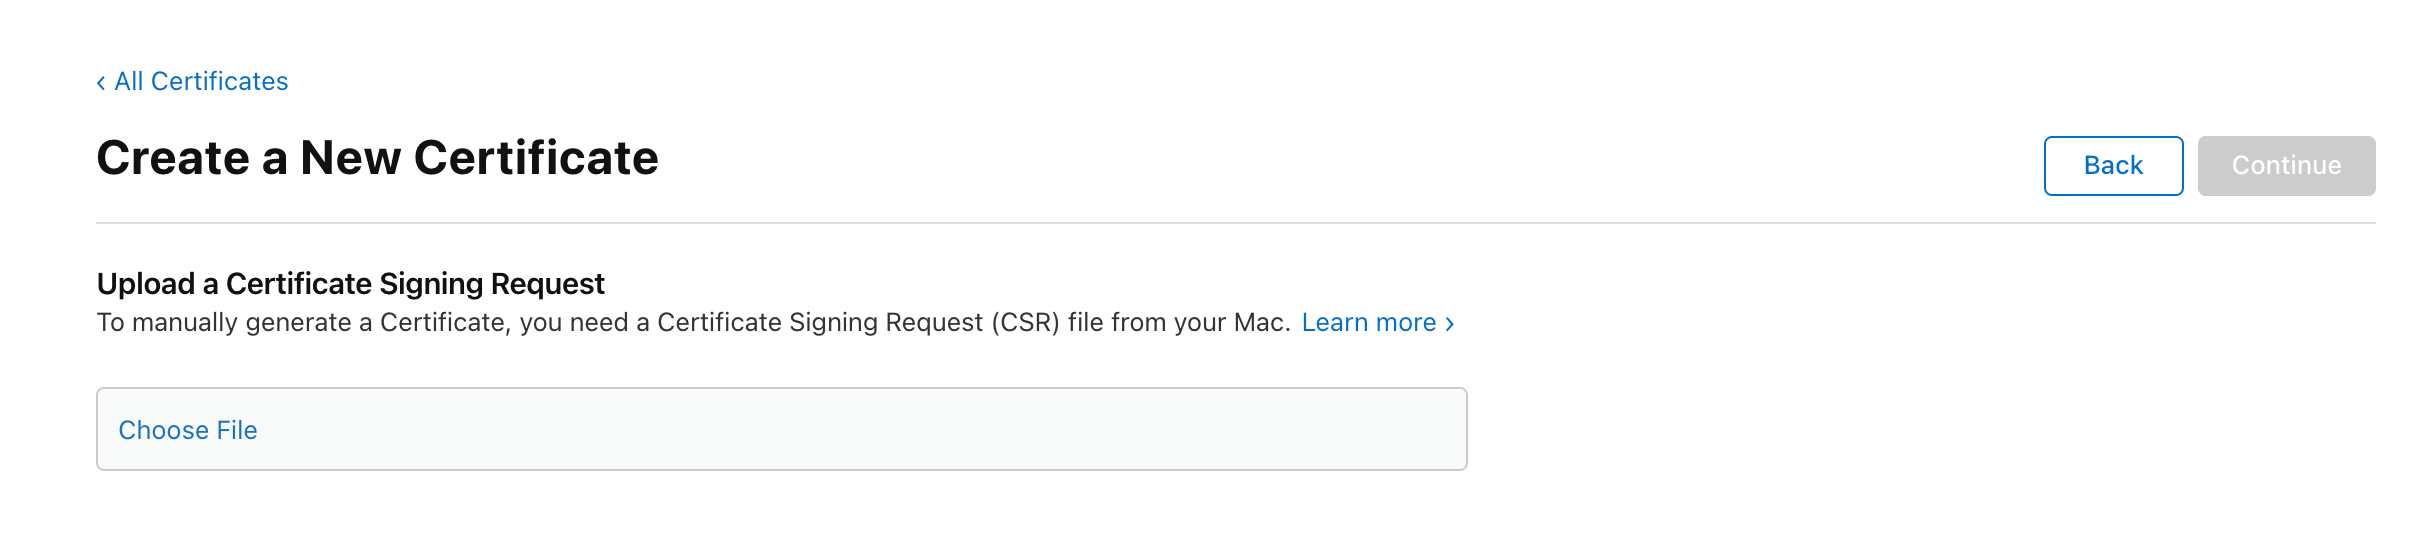
Task: Click the word 'Create' in the title
Action: 173,158
